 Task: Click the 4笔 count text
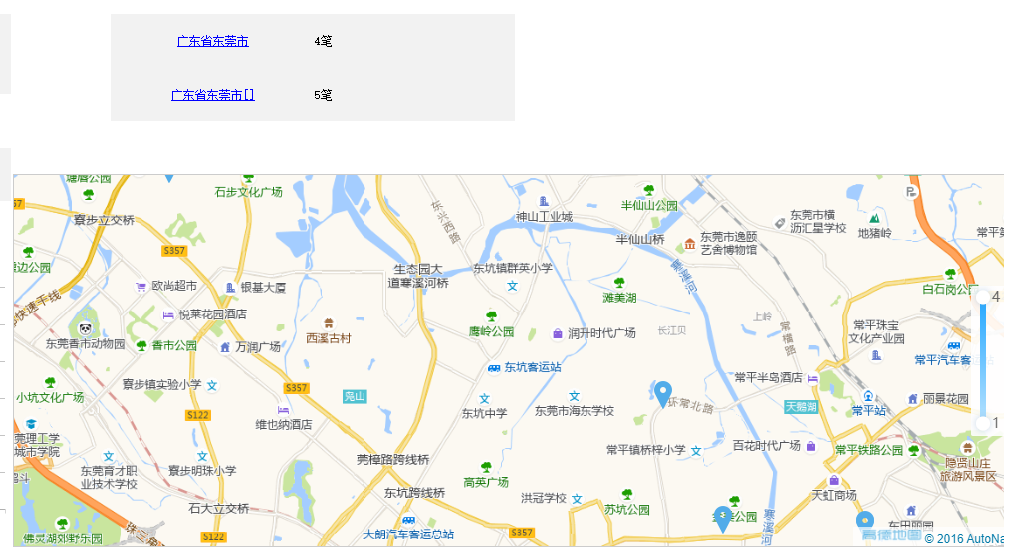coord(323,41)
